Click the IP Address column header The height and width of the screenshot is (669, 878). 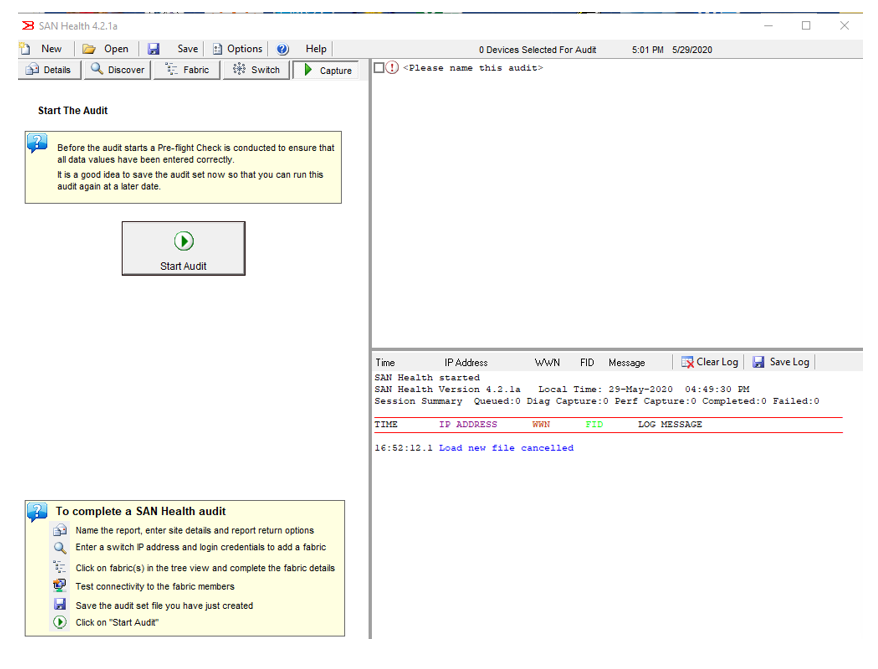(x=466, y=363)
